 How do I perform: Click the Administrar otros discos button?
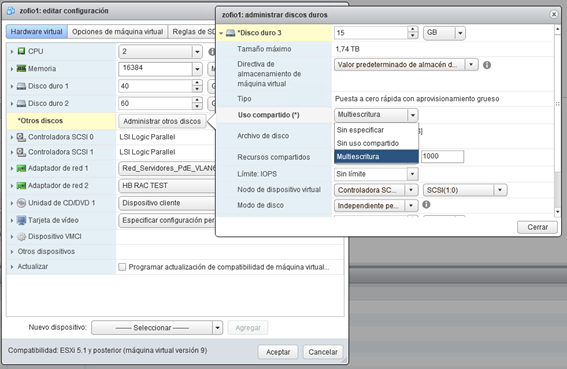pos(162,121)
